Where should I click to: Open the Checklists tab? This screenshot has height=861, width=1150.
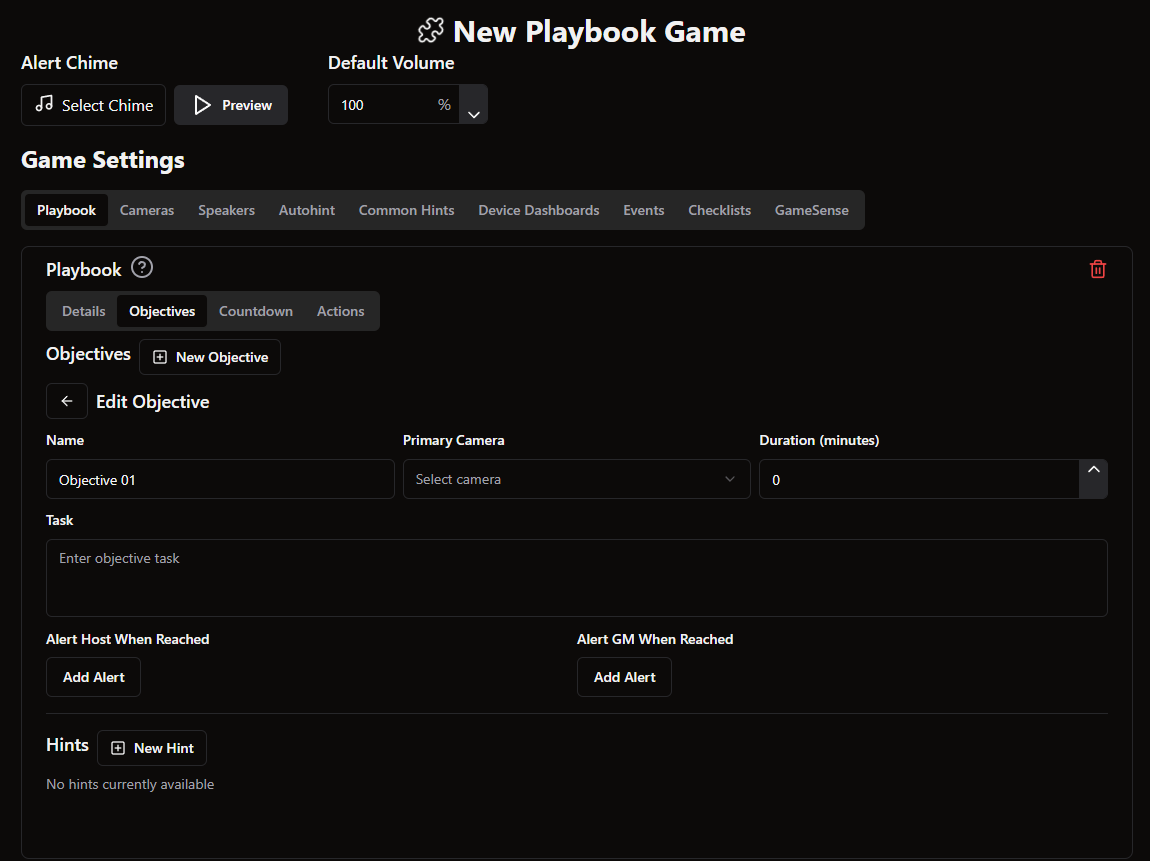pos(719,210)
